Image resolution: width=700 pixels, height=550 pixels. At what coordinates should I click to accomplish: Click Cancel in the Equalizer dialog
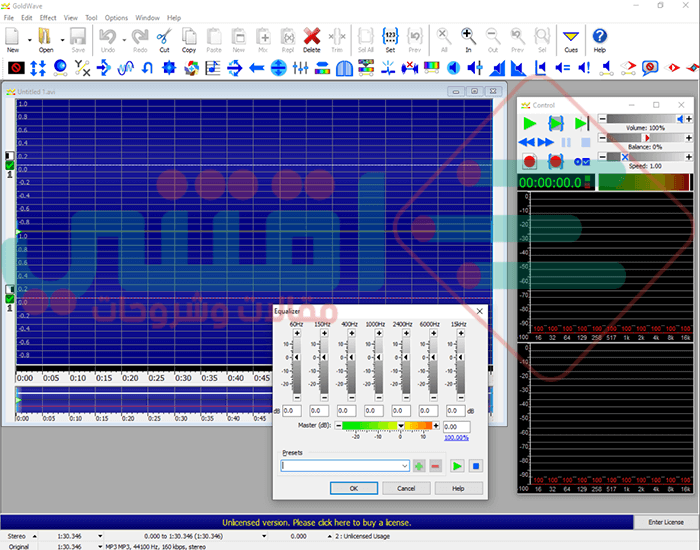[406, 488]
